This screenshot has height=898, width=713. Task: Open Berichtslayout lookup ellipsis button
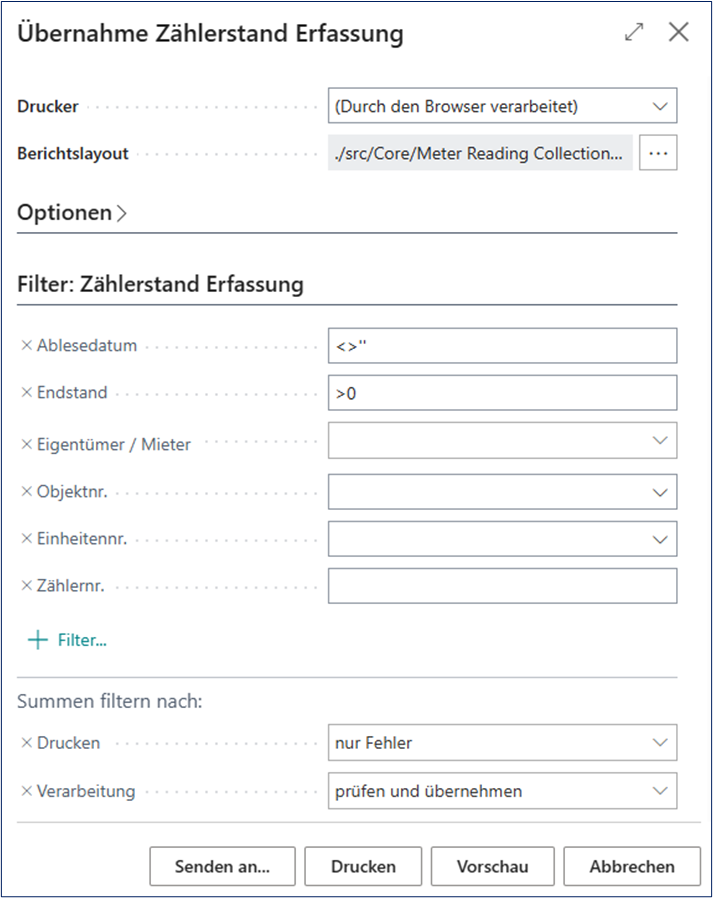[x=658, y=153]
